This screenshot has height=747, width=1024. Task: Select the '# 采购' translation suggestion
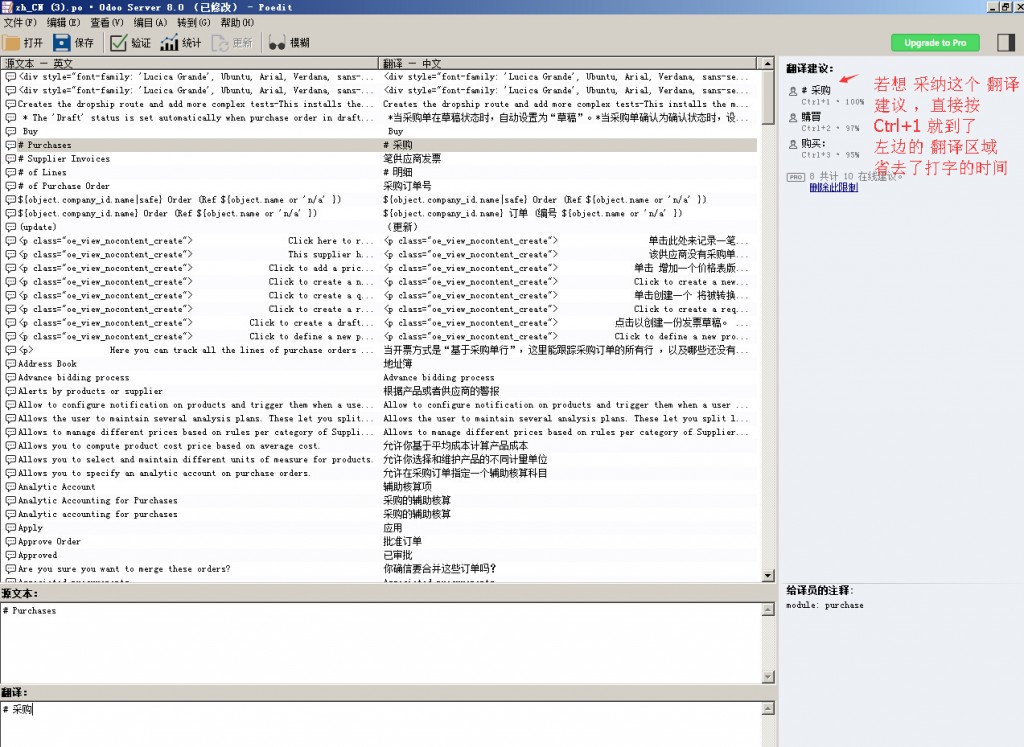coord(820,90)
